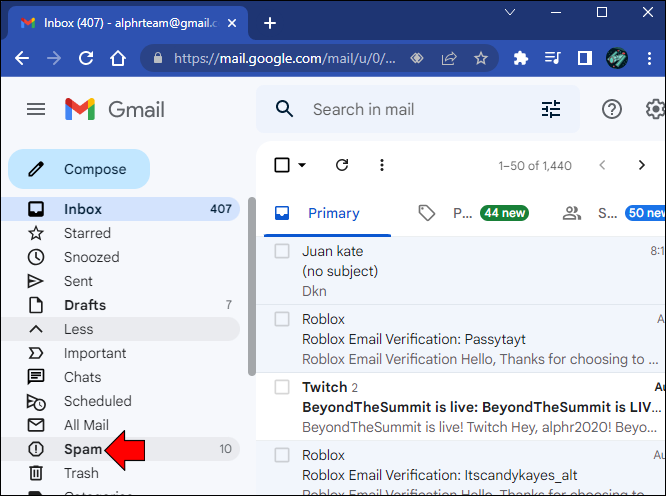Click the sidebar vertical scrollbar
The image size is (666, 496).
coord(252,287)
